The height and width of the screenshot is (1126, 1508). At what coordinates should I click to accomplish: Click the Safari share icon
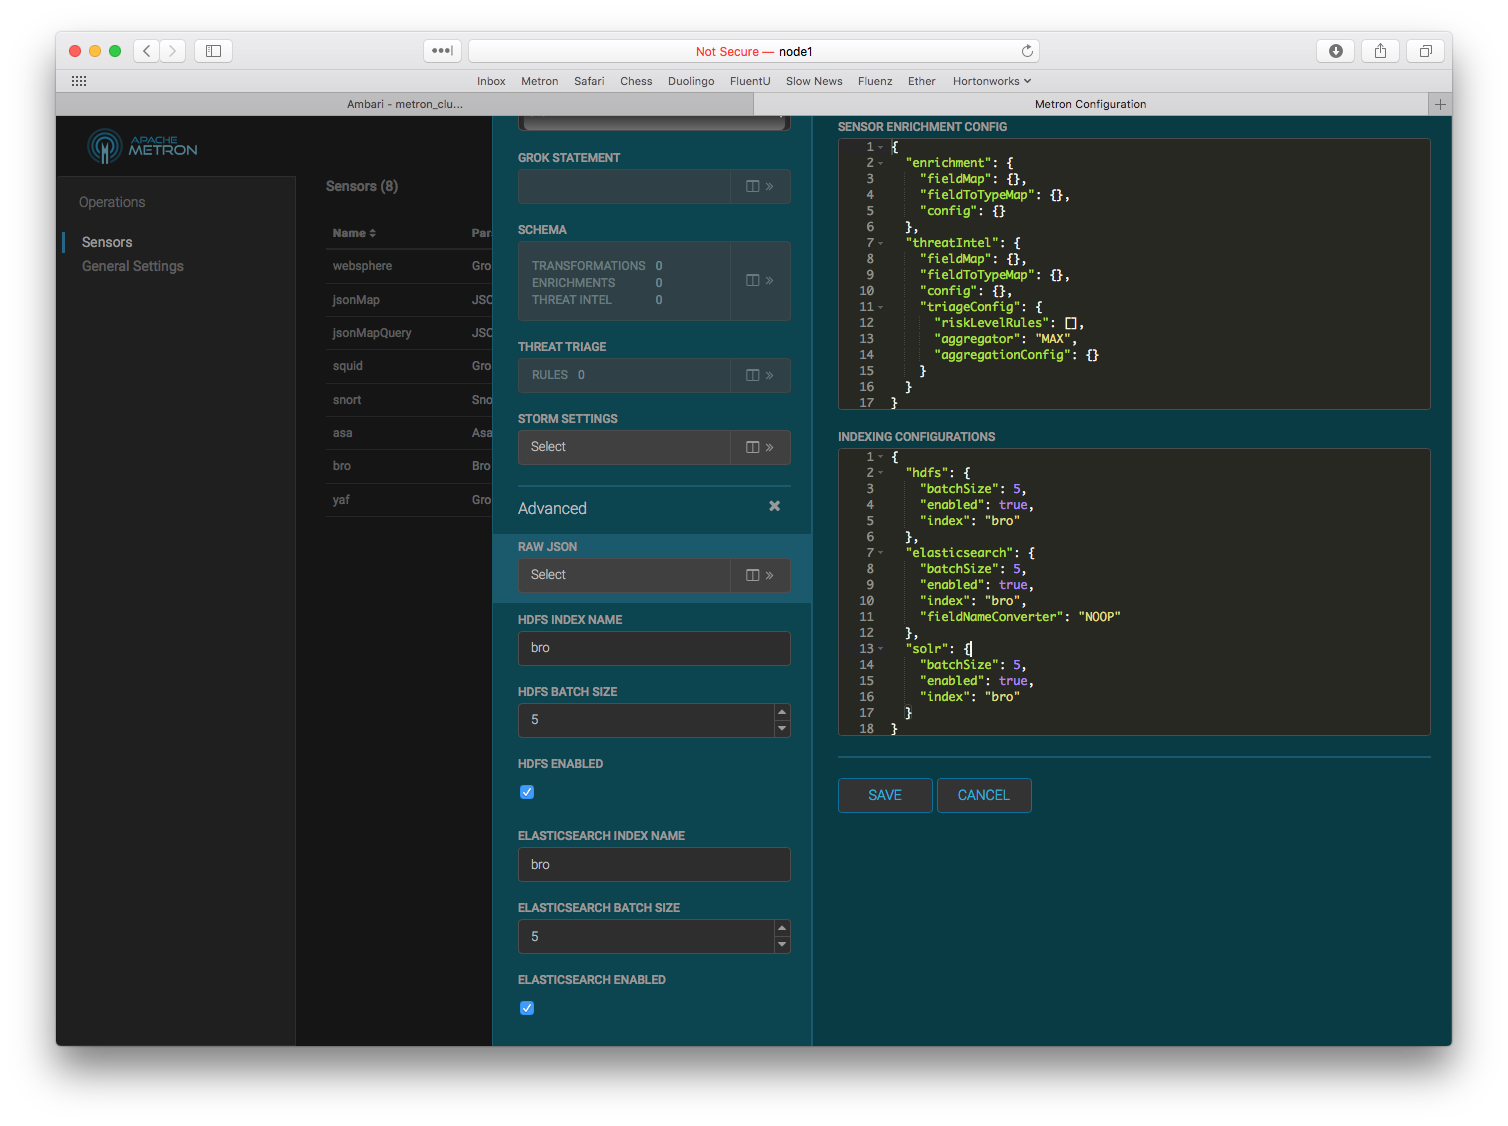pos(1380,51)
